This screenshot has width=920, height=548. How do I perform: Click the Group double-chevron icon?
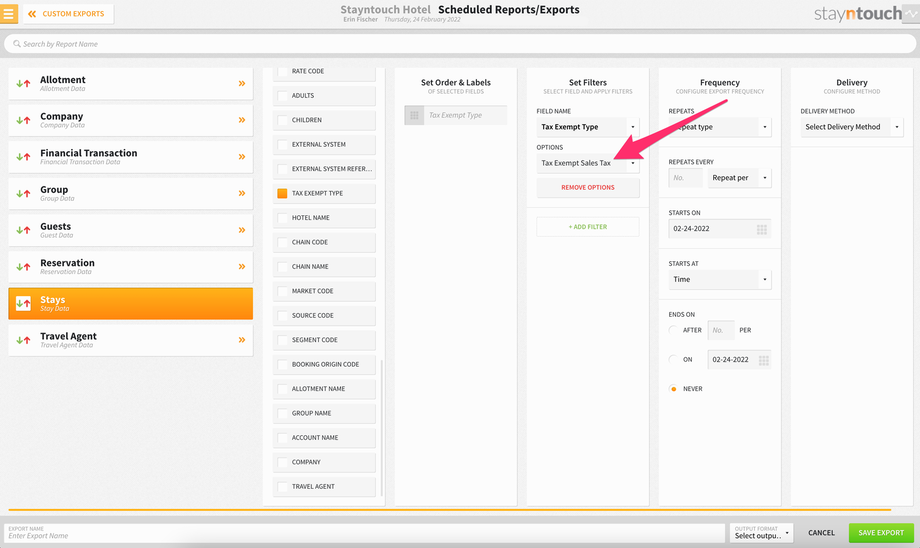(242, 194)
